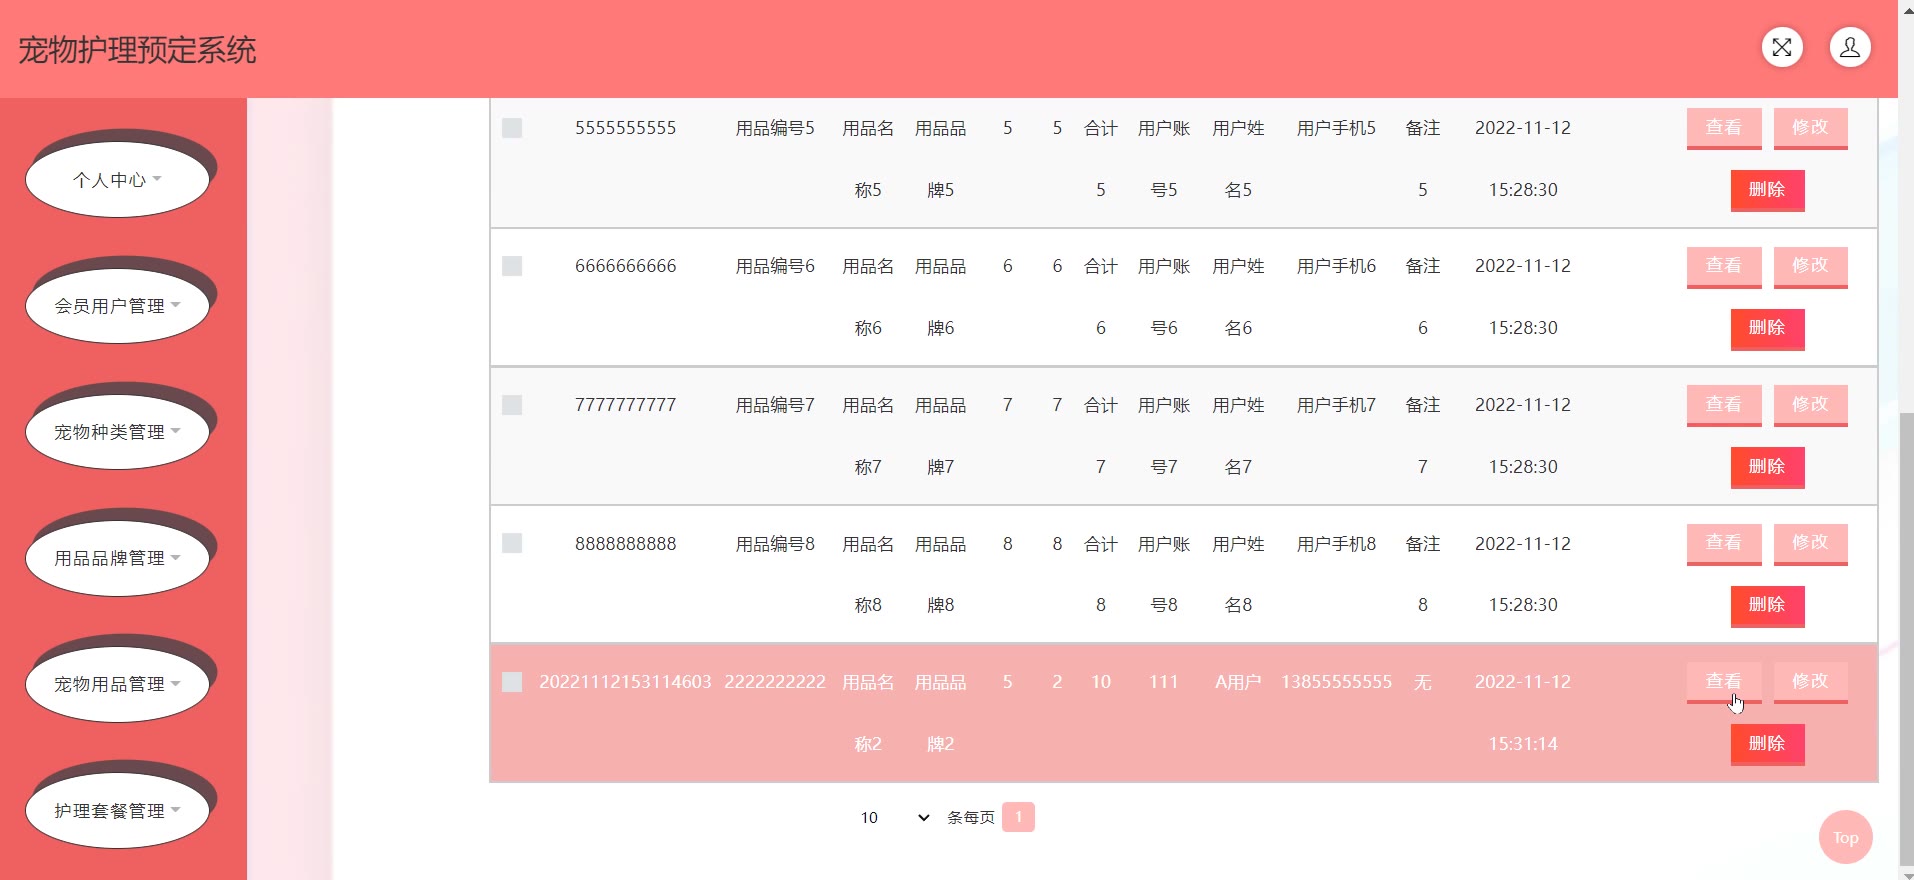Click the 用户手机5 cell
The image size is (1914, 880).
1336,128
